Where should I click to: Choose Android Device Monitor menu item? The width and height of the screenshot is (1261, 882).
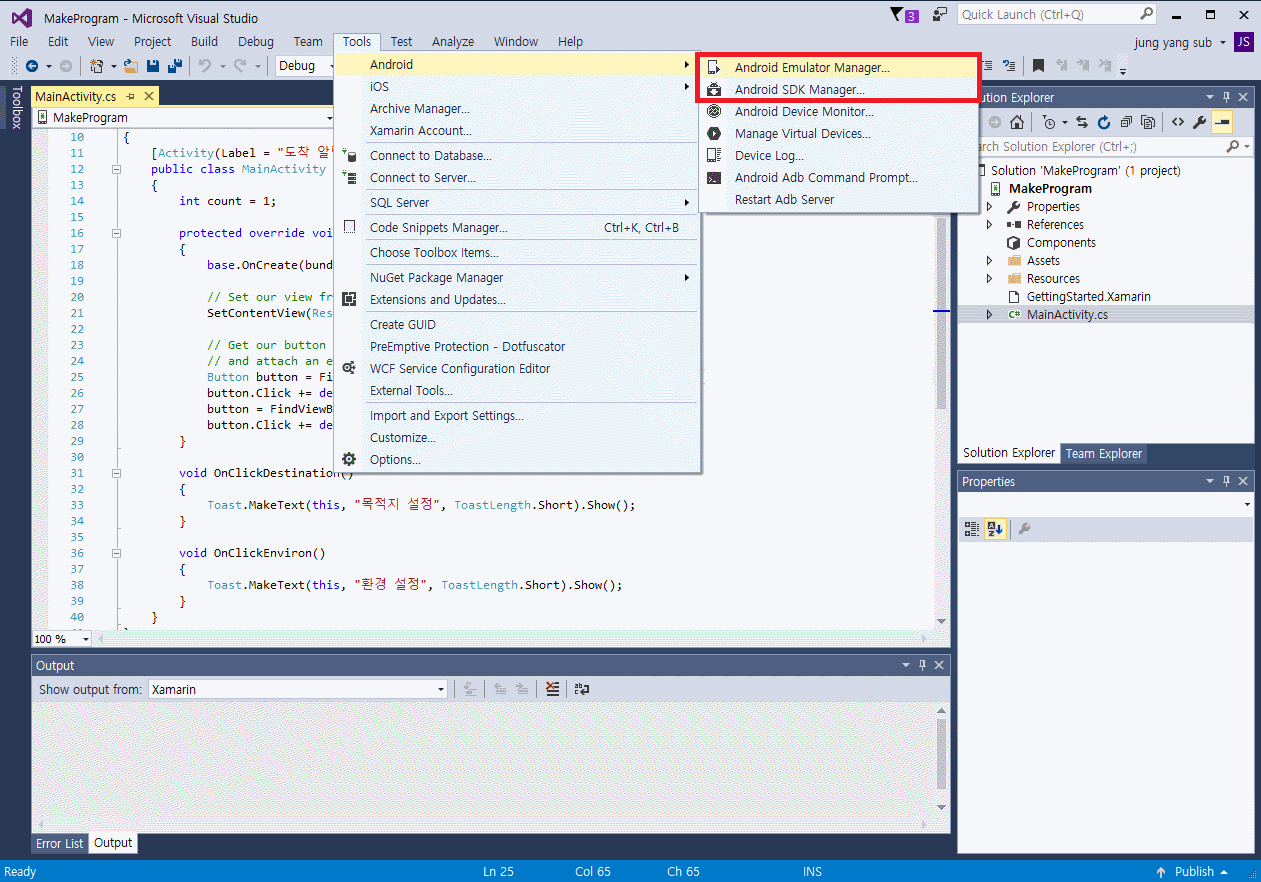(838, 112)
